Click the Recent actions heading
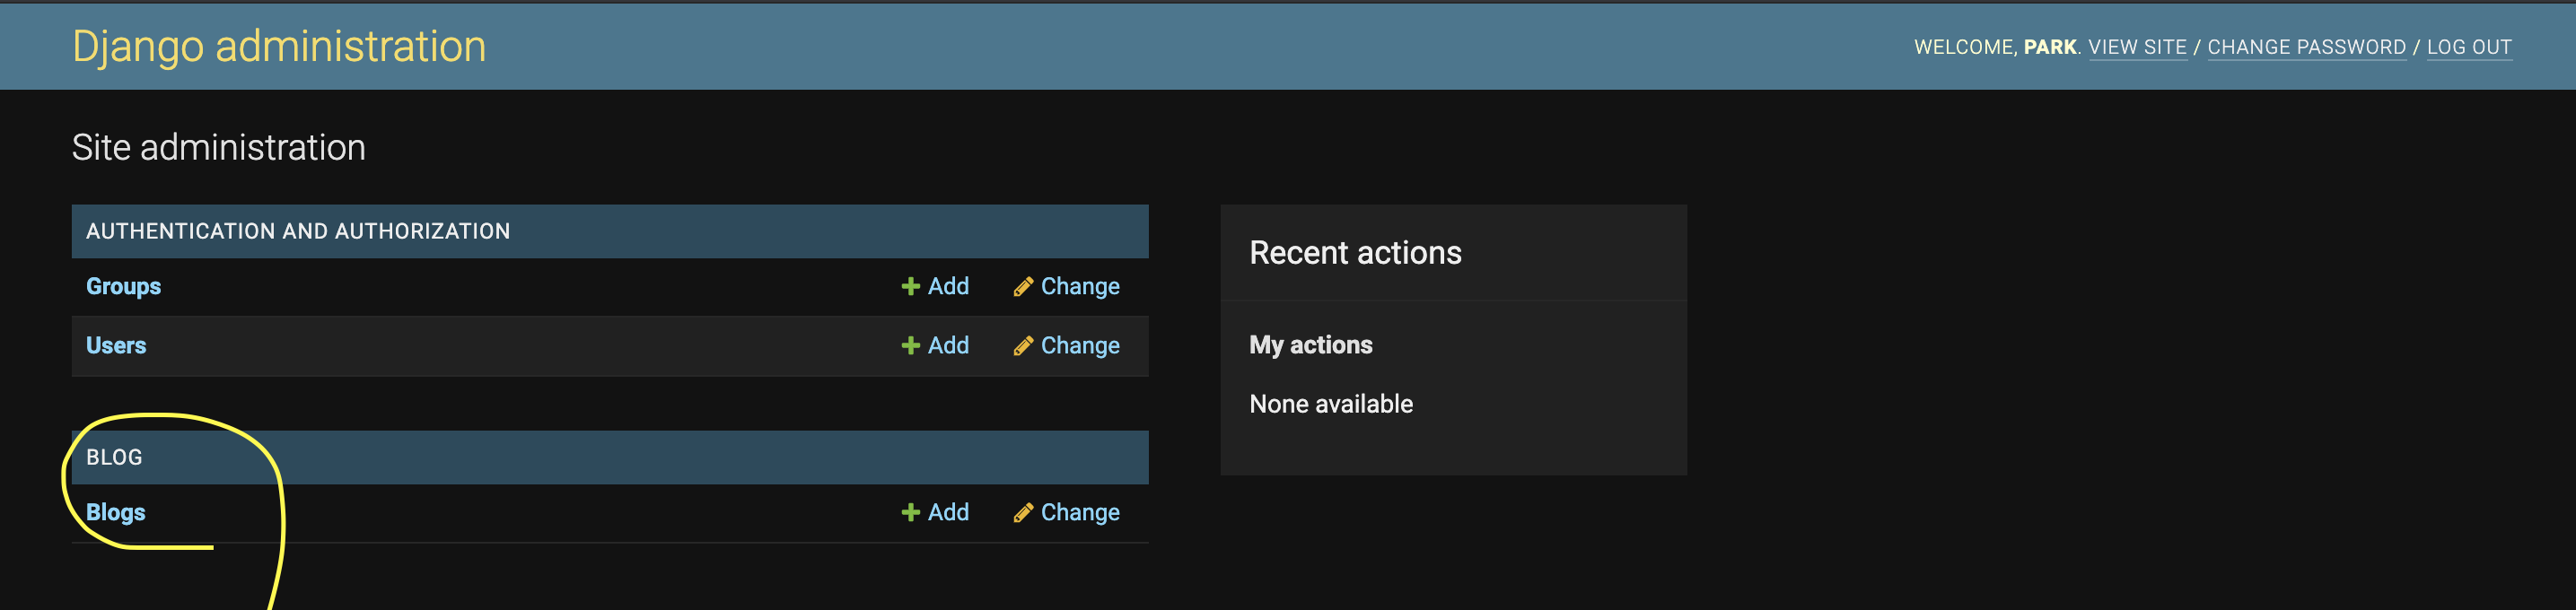 (x=1355, y=253)
